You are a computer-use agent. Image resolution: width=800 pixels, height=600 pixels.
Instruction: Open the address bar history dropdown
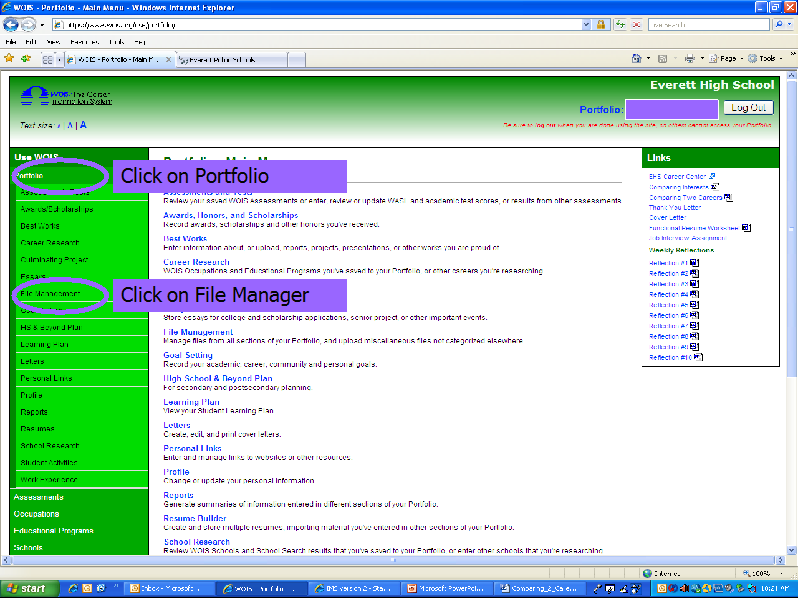tap(586, 24)
